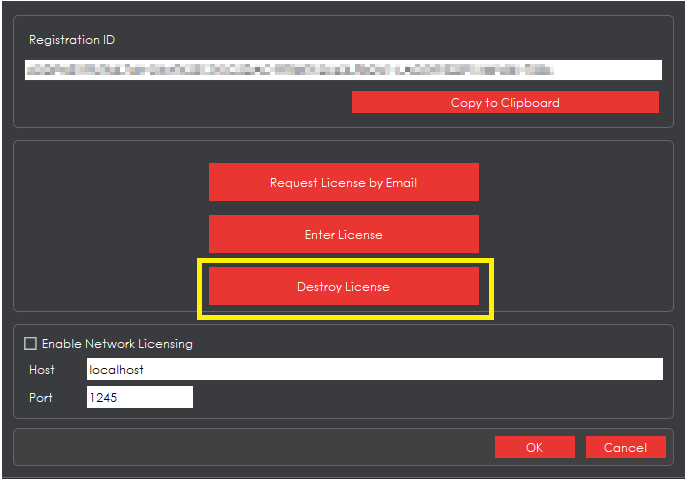Enable the Network Licensing checkbox
Image resolution: width=692 pixels, height=484 pixels.
click(31, 344)
